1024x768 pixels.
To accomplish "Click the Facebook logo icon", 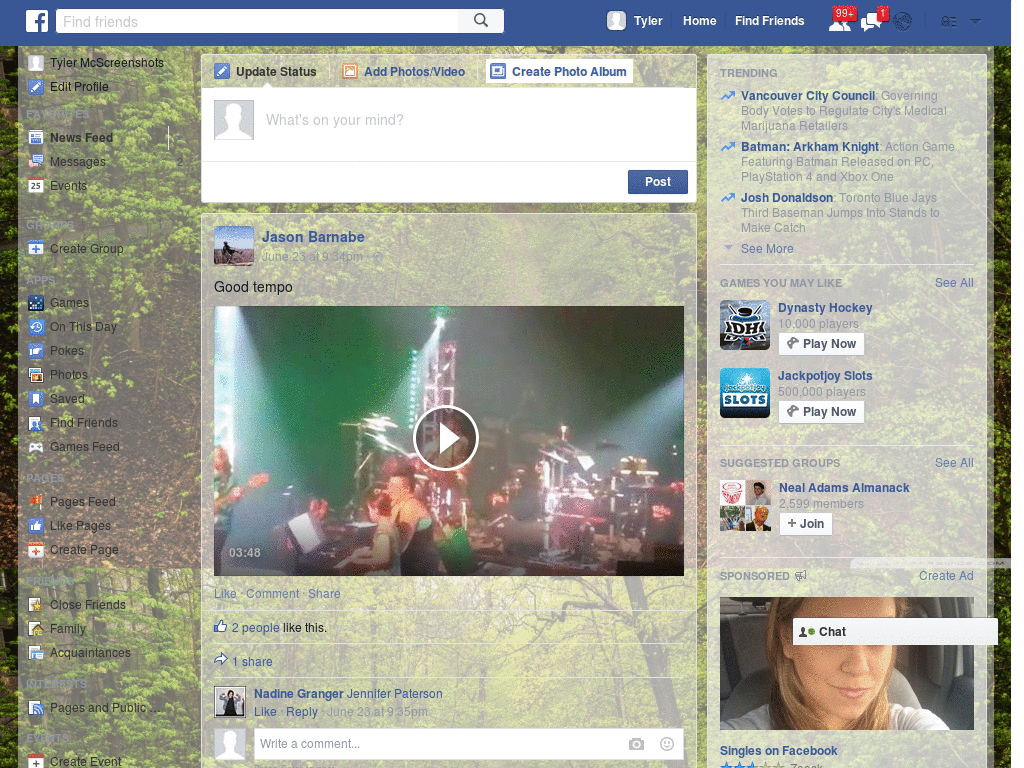I will (37, 20).
